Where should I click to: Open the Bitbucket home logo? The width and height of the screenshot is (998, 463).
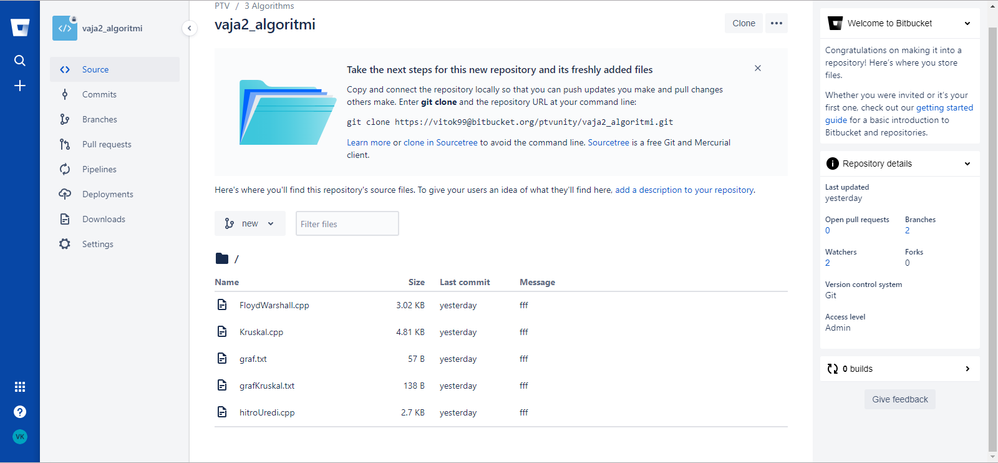[20, 28]
